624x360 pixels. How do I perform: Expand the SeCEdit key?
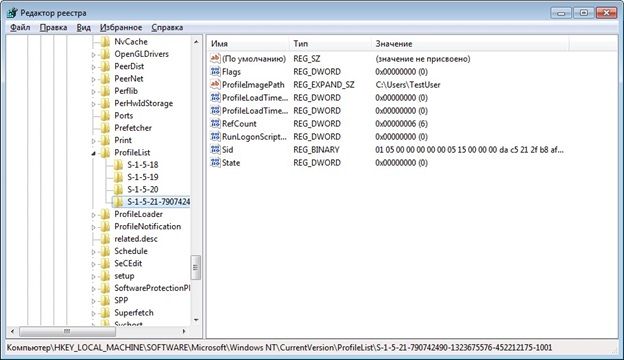[94, 265]
